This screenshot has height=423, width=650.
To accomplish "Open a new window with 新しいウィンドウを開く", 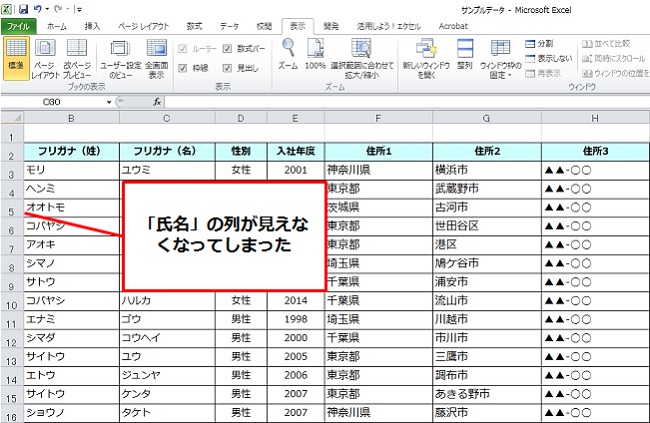I will click(x=426, y=58).
